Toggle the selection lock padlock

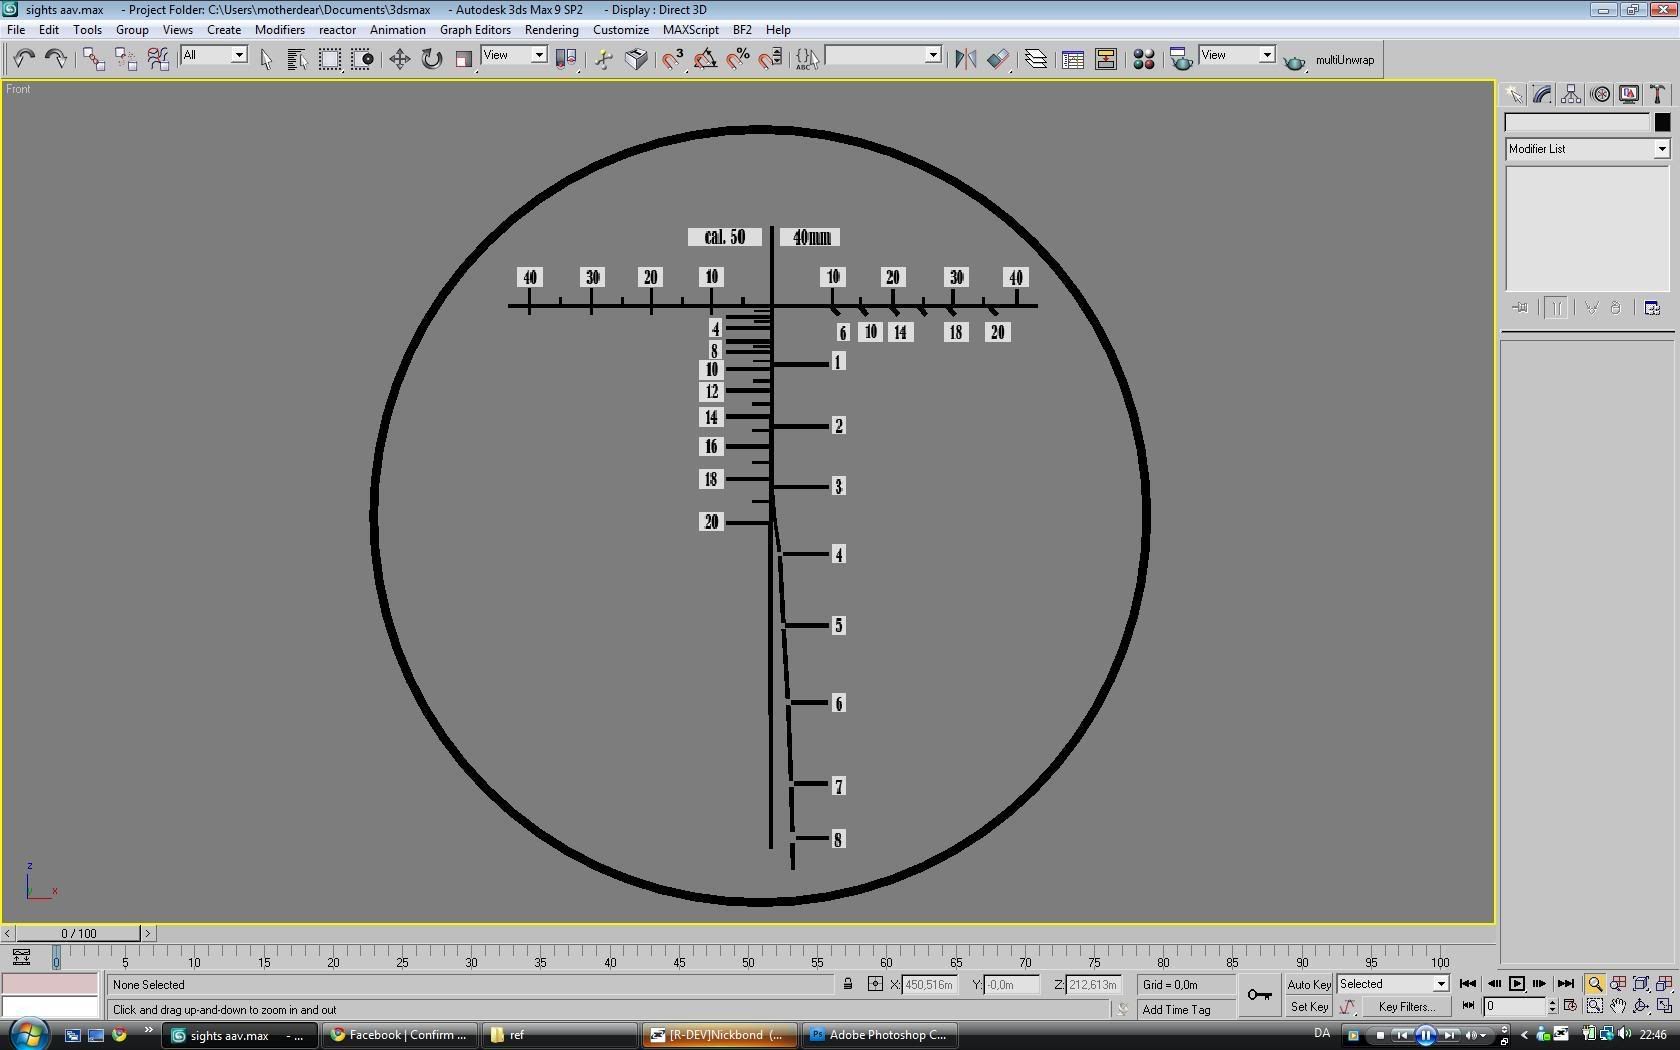click(x=848, y=985)
